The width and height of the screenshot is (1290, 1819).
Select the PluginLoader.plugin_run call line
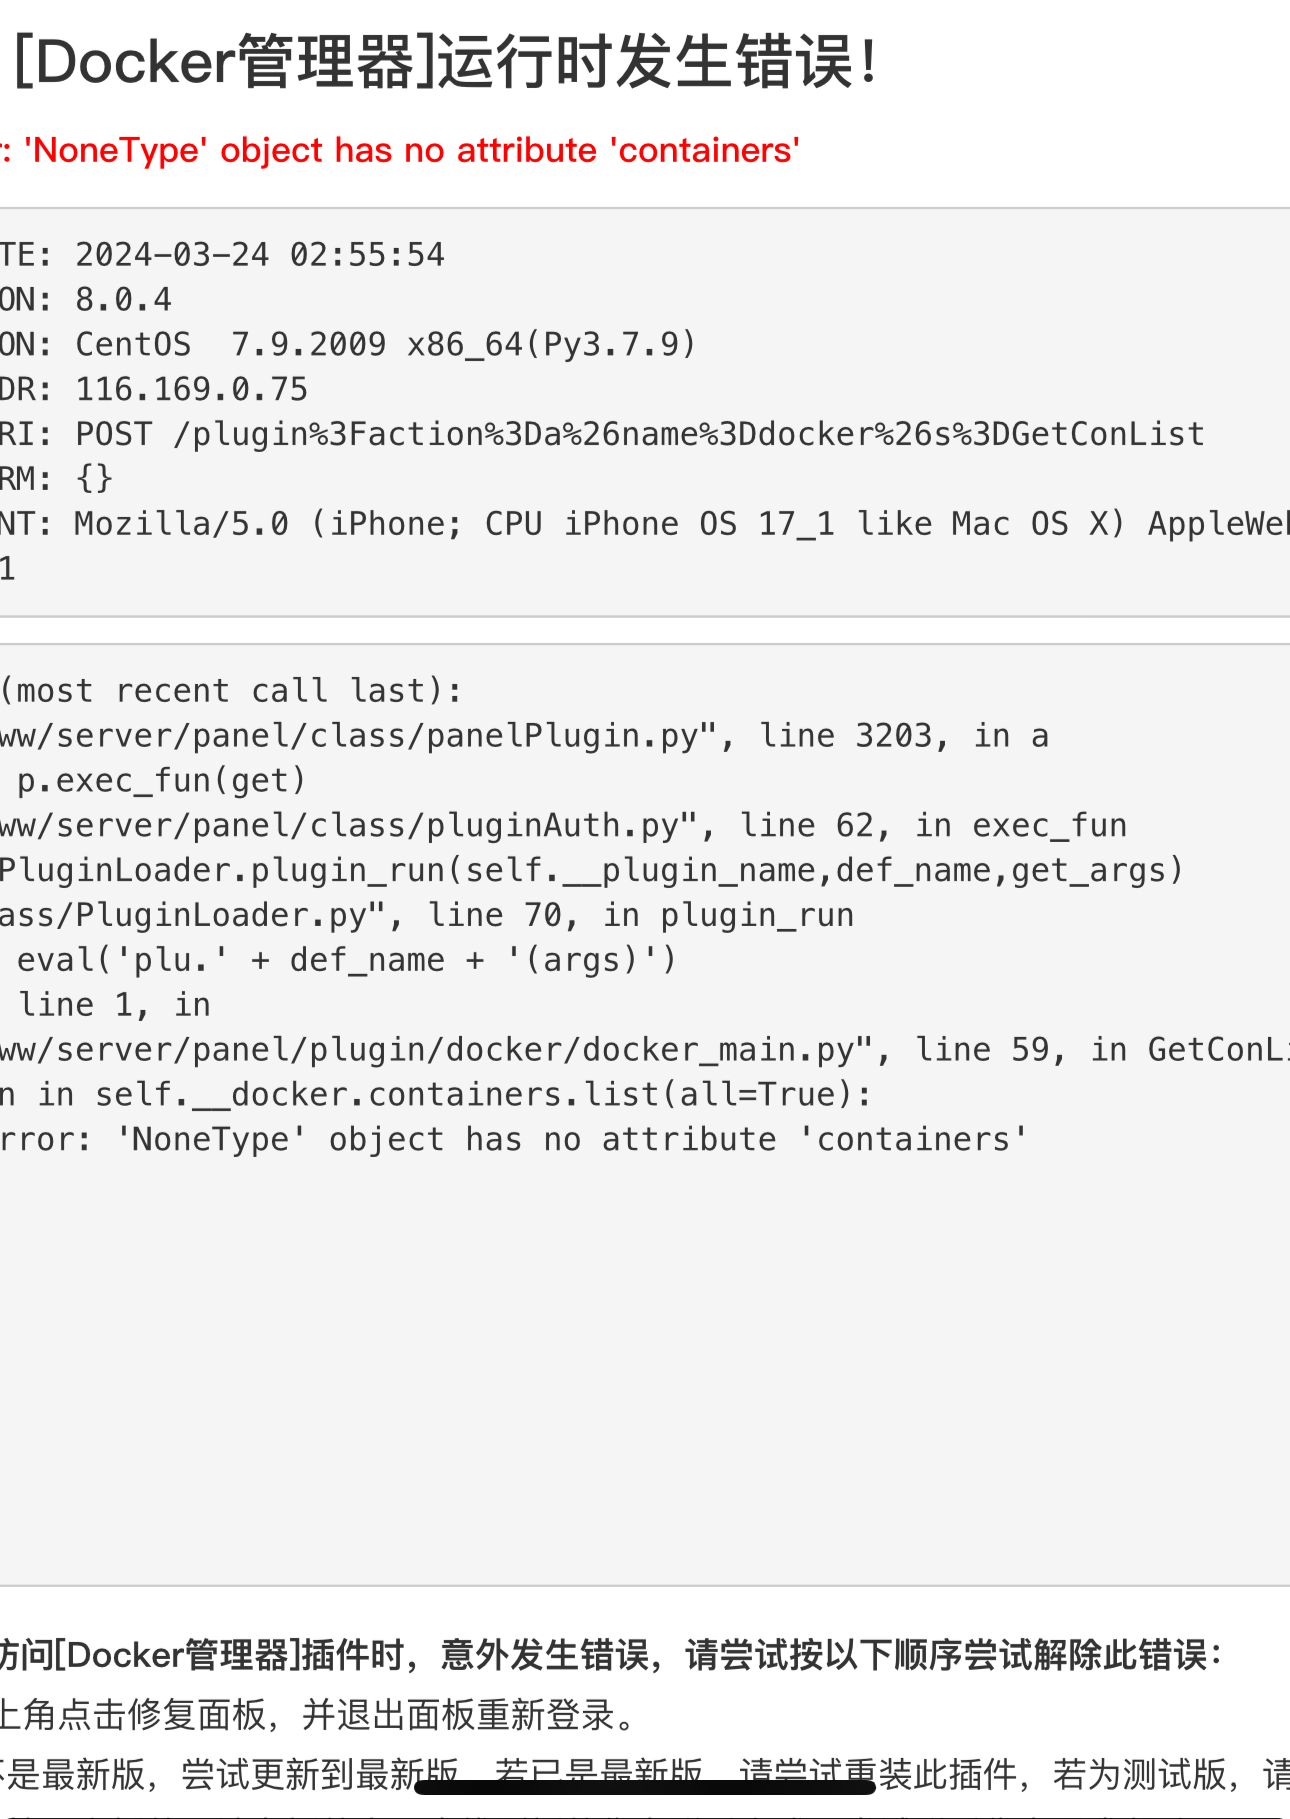click(x=592, y=871)
